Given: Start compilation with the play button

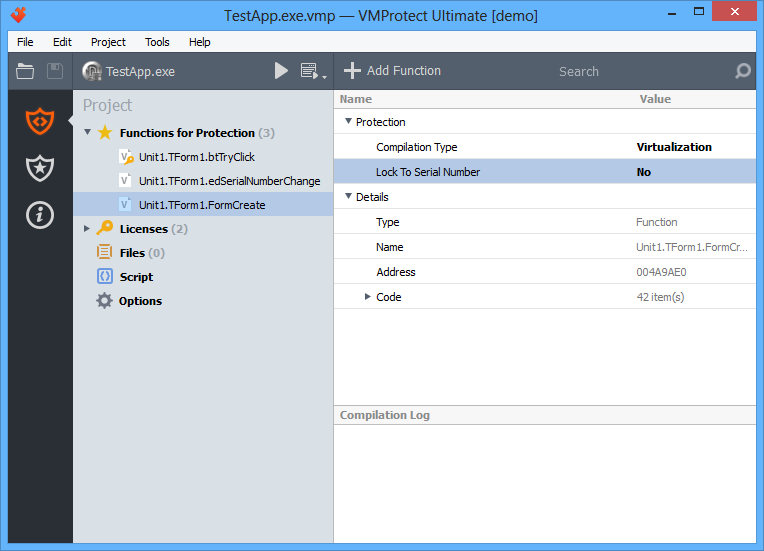Looking at the screenshot, I should point(281,71).
